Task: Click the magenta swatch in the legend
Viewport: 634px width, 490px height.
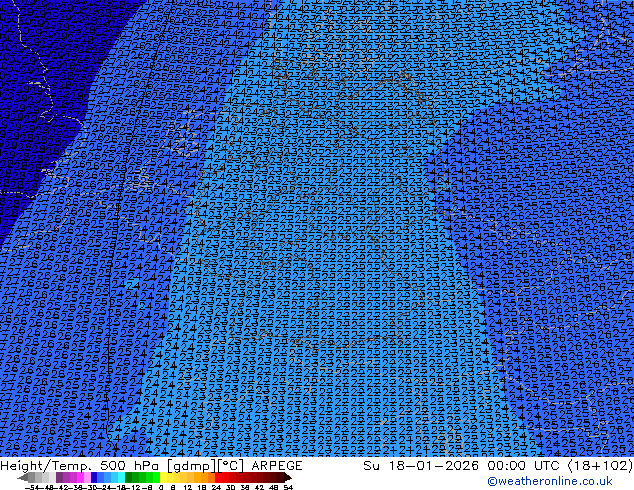Action: tap(80, 478)
